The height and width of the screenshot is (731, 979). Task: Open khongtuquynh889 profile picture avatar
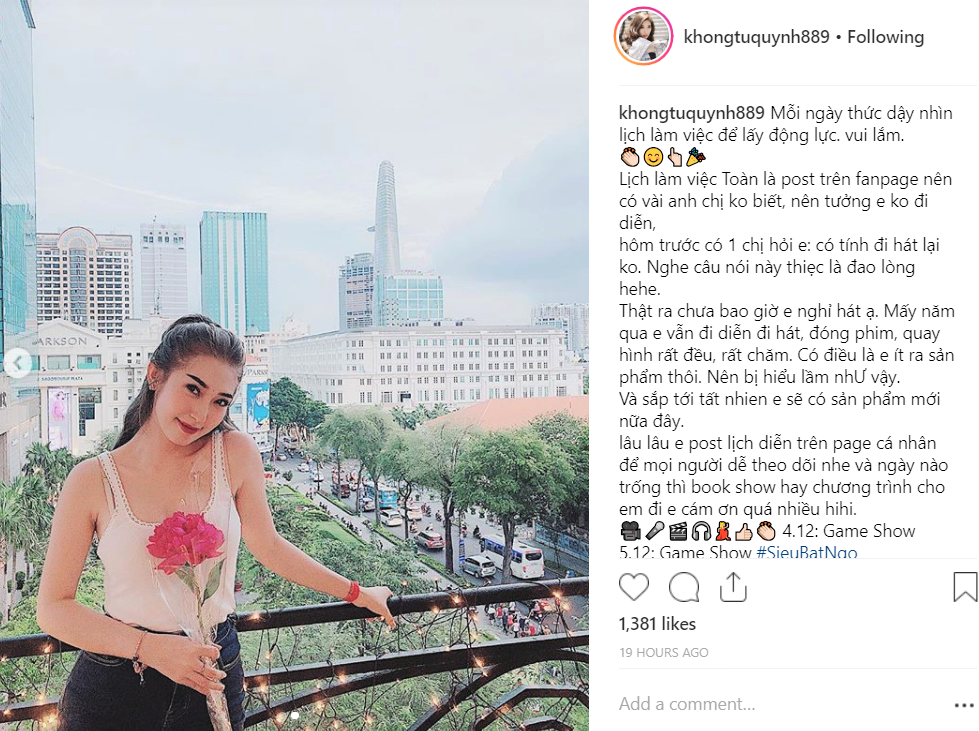pos(644,36)
